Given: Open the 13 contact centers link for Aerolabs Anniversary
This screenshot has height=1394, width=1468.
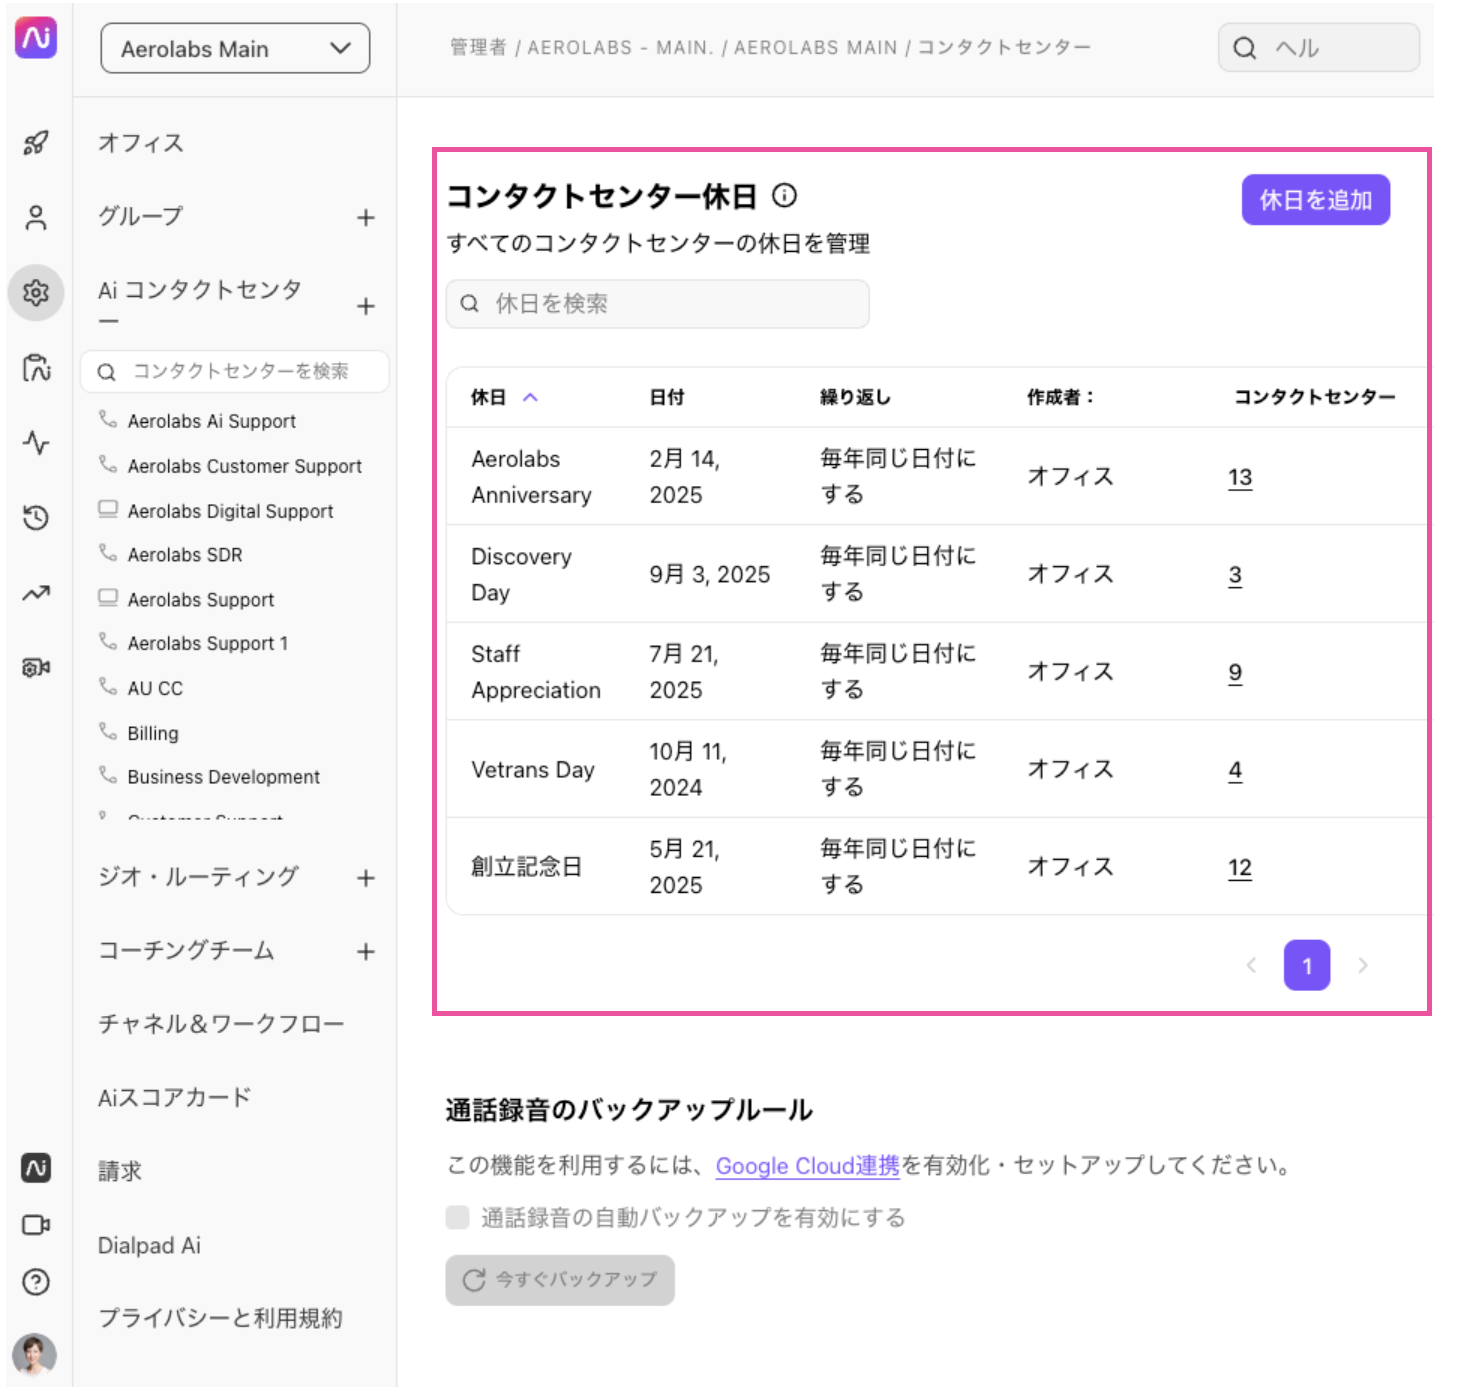Looking at the screenshot, I should (1240, 477).
